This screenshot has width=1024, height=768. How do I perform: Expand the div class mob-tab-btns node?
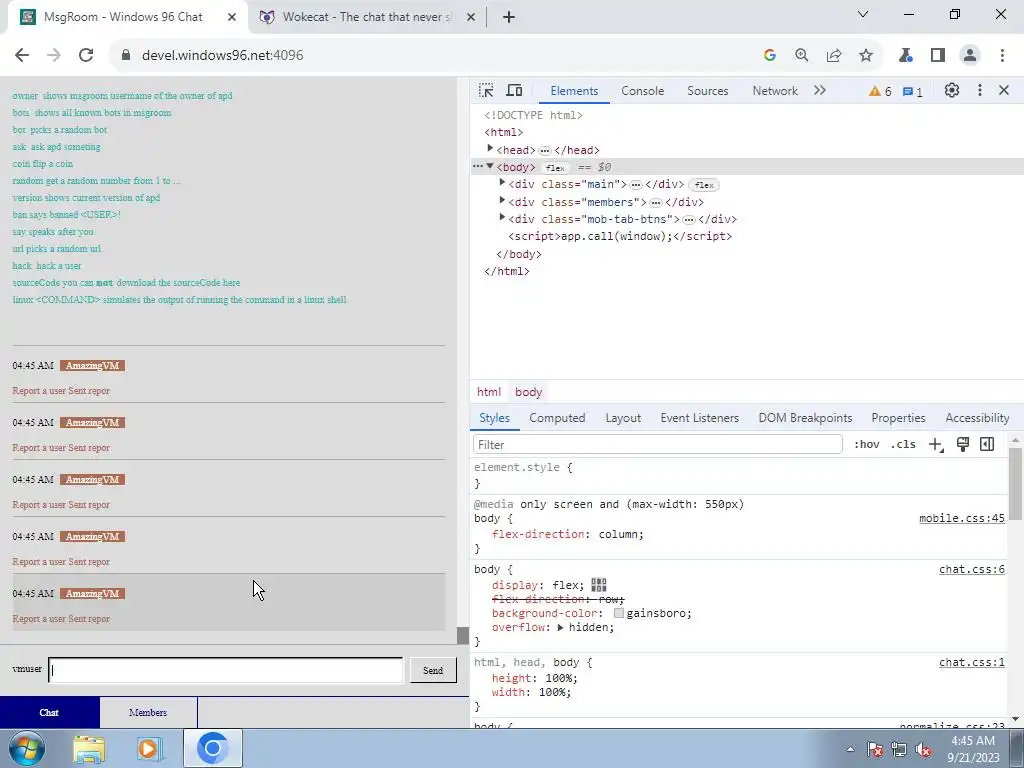[x=502, y=217]
